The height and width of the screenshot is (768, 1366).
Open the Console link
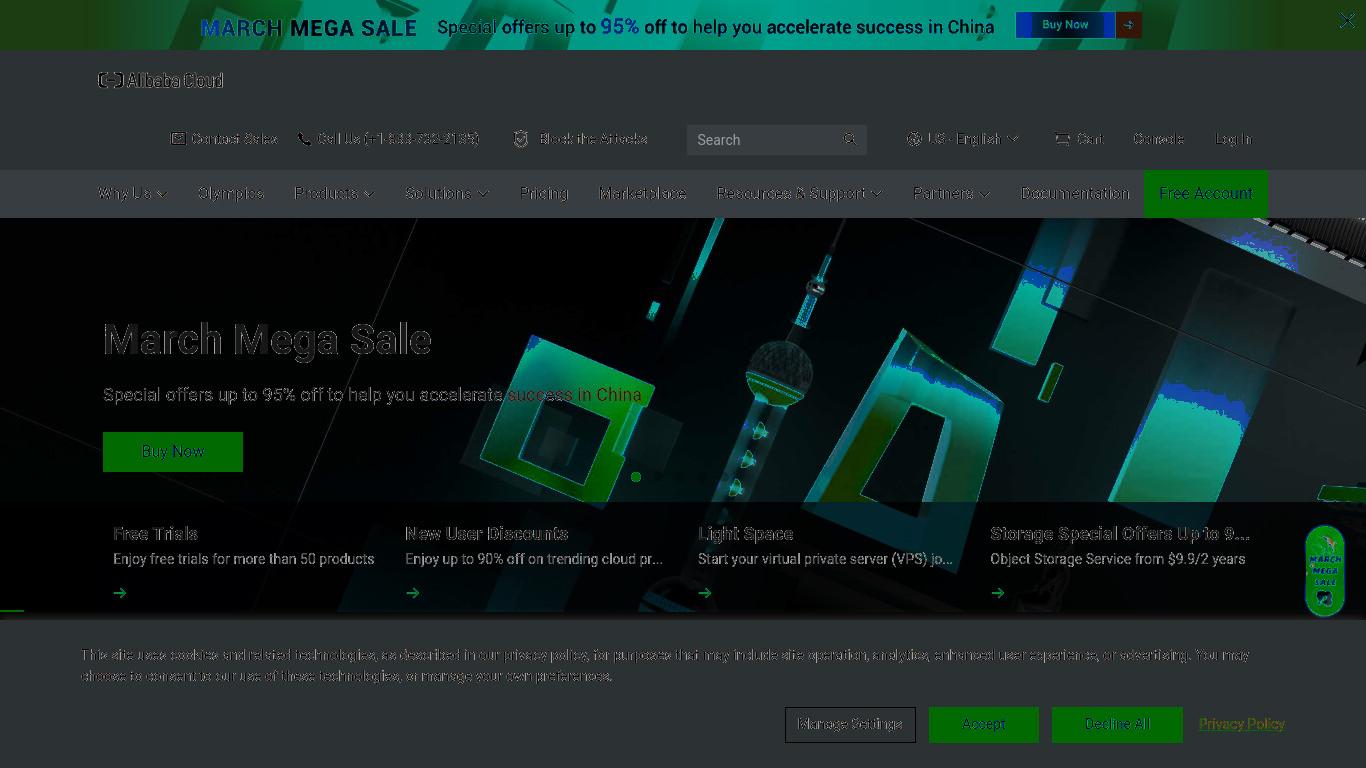1158,139
